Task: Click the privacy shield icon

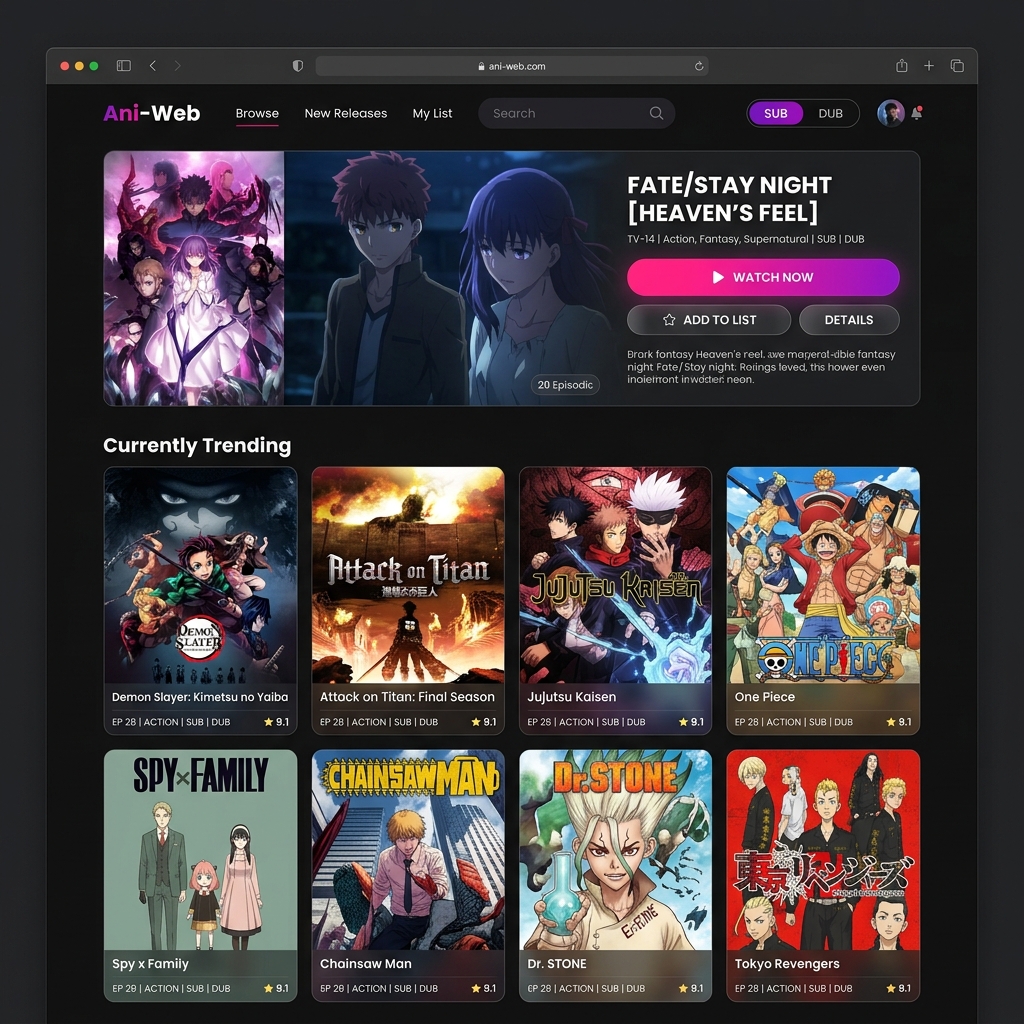Action: (x=298, y=65)
